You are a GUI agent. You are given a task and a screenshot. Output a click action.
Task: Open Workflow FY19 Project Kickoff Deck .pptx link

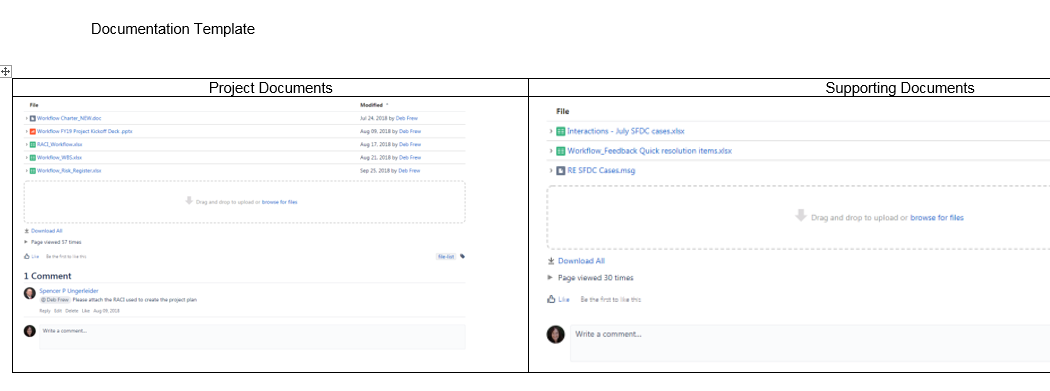point(85,131)
